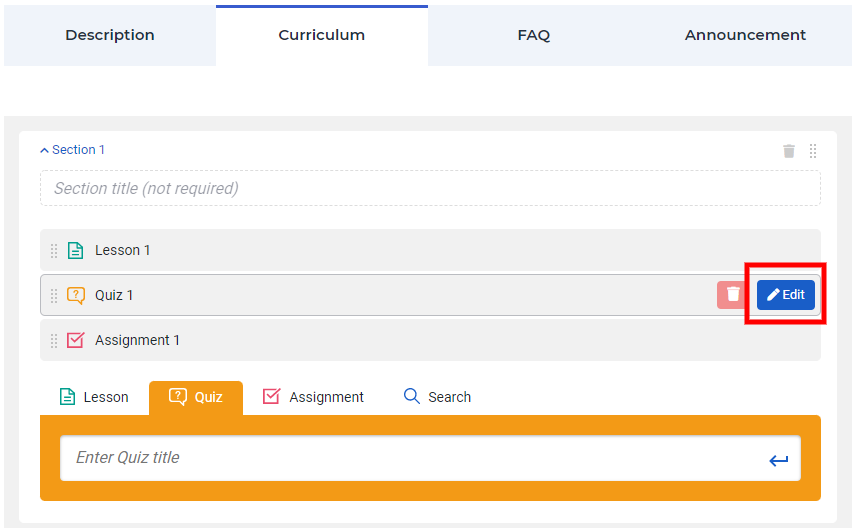Choose the Lesson item type tab
This screenshot has height=528, width=856.
pyautogui.click(x=94, y=397)
